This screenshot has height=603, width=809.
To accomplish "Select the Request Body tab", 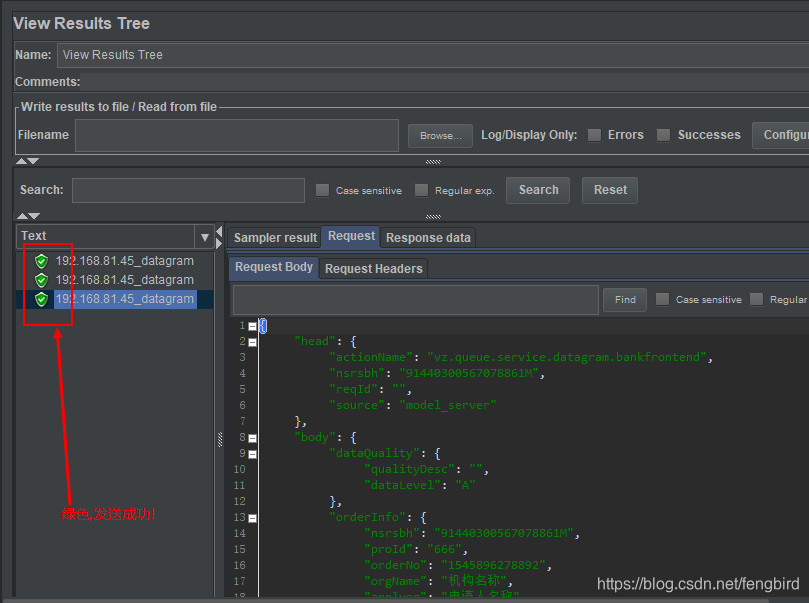I will pos(274,267).
